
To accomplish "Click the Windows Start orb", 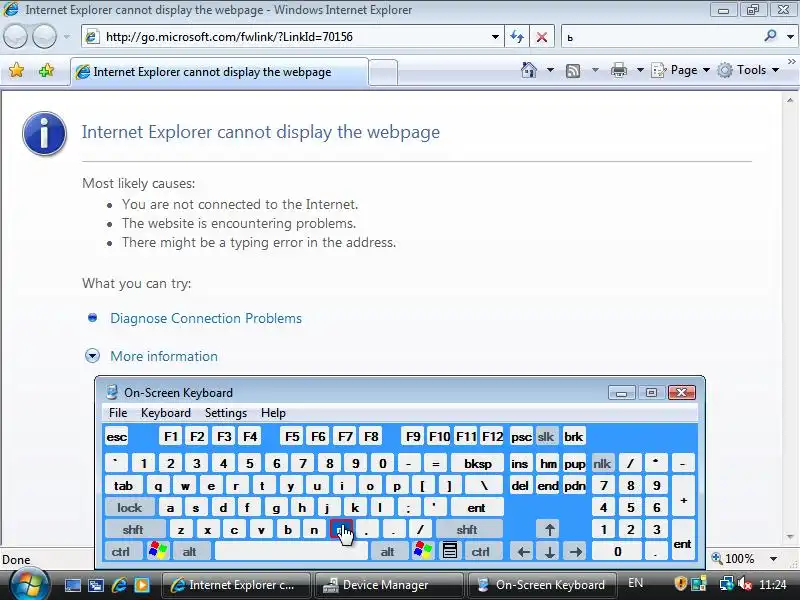I will click(x=30, y=585).
